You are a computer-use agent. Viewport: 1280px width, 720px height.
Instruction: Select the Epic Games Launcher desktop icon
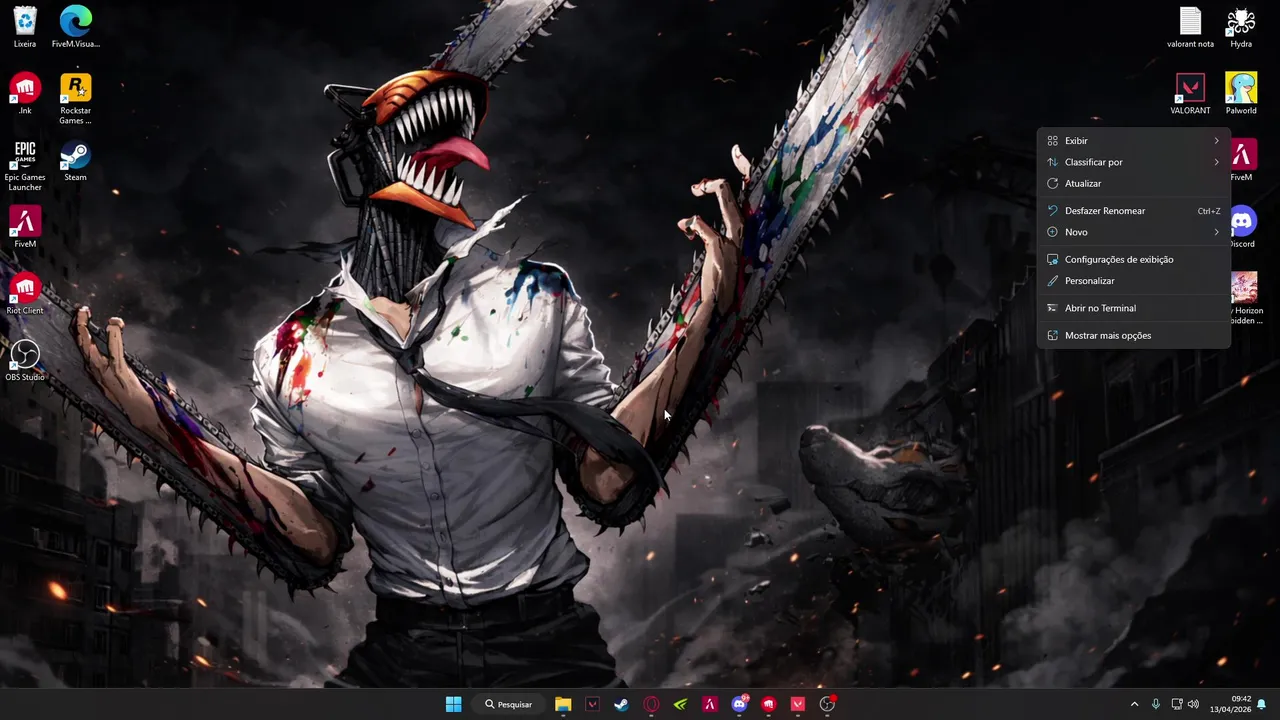[25, 166]
